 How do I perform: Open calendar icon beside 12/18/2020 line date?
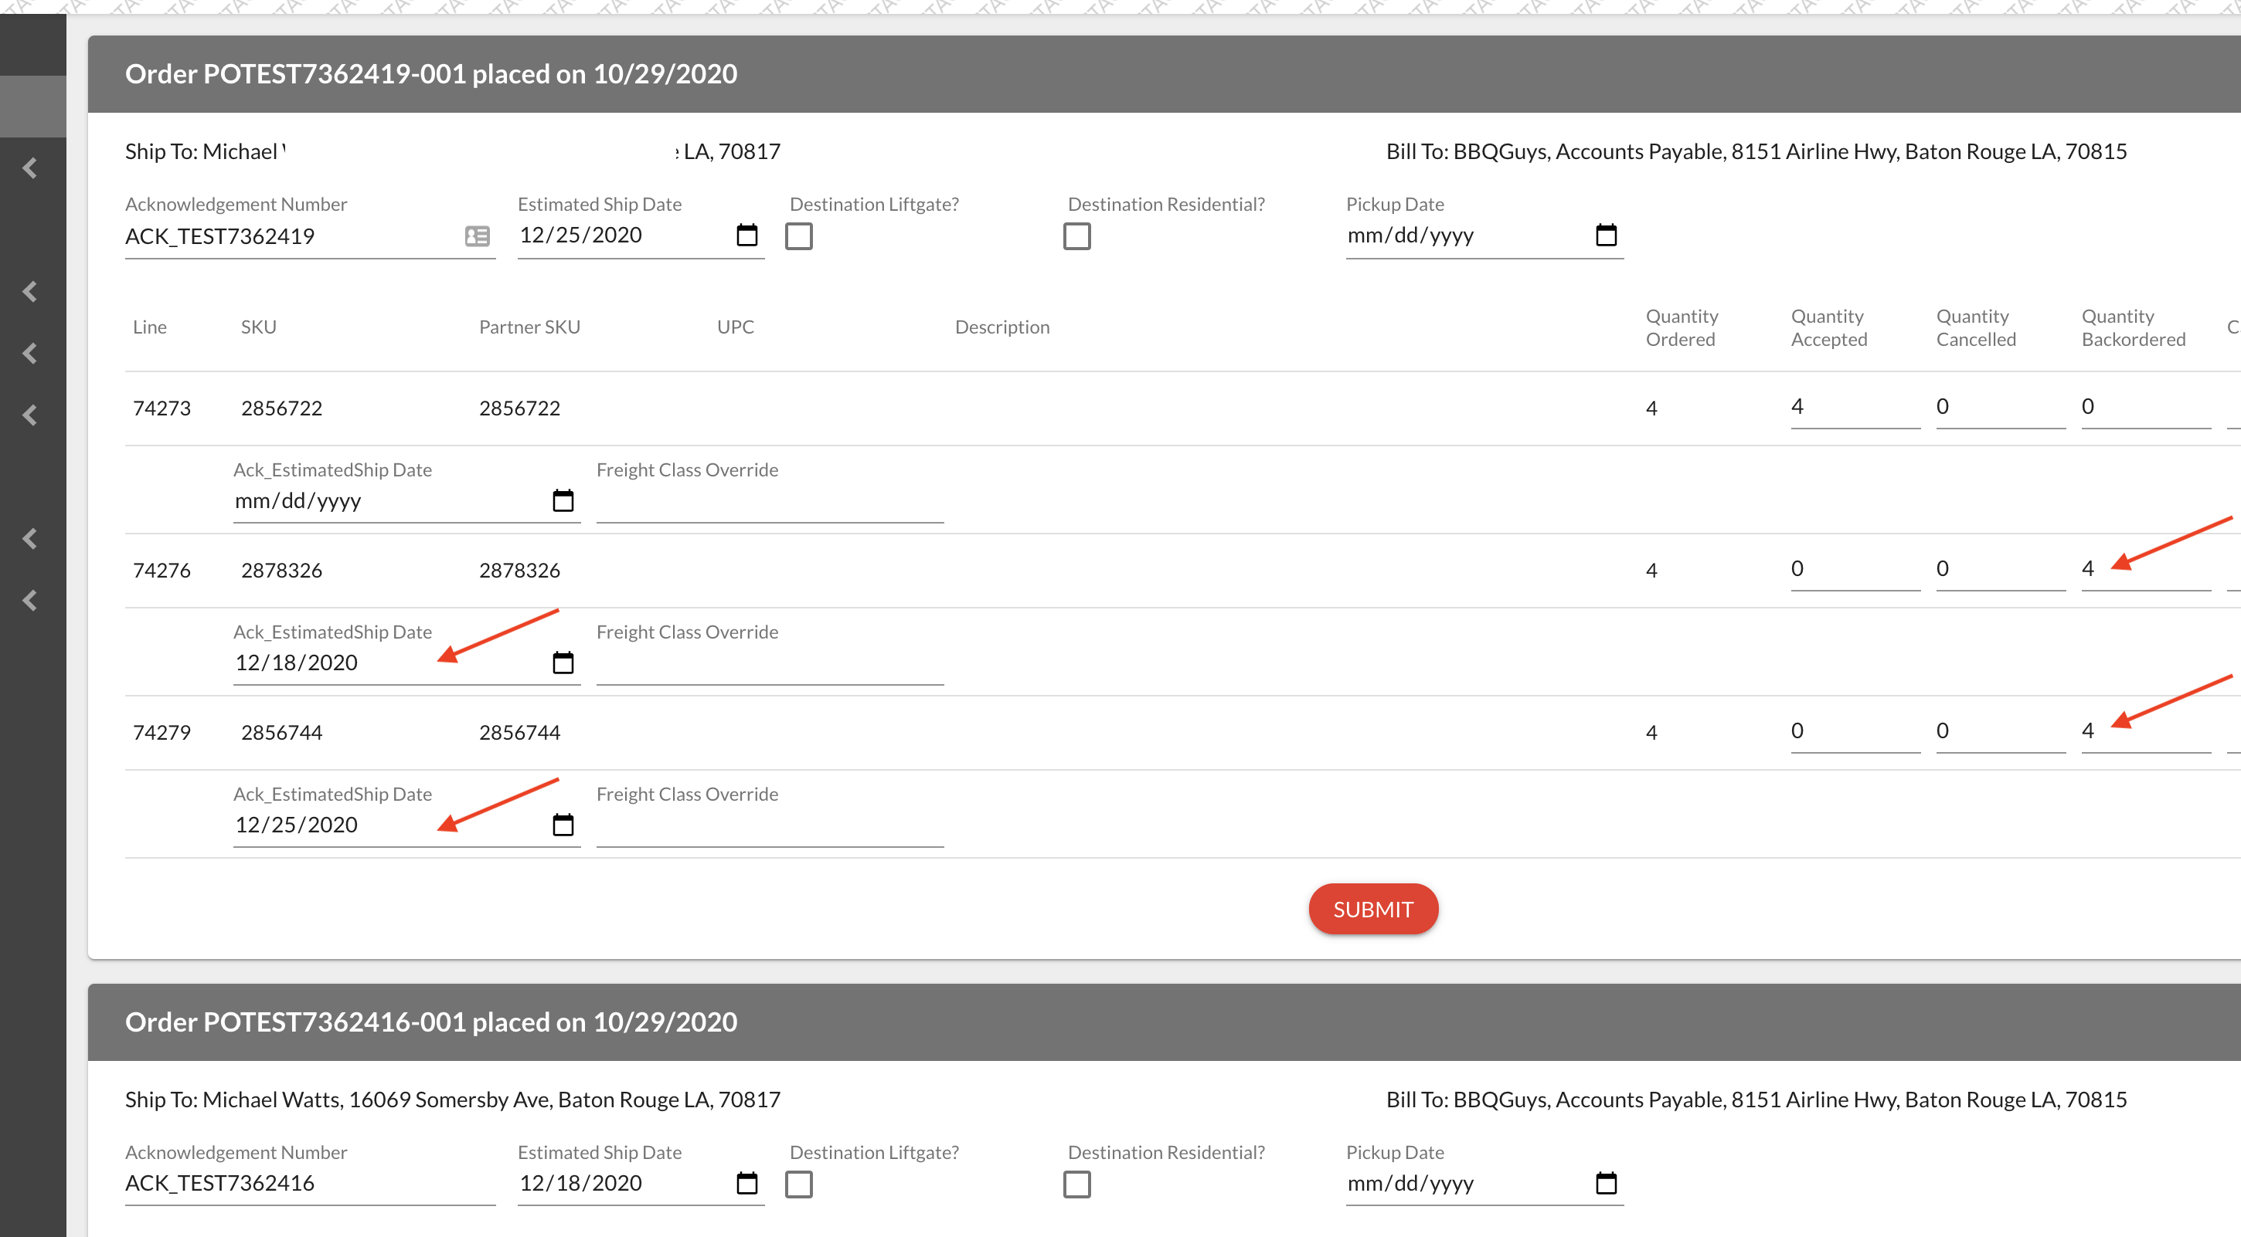[x=563, y=662]
